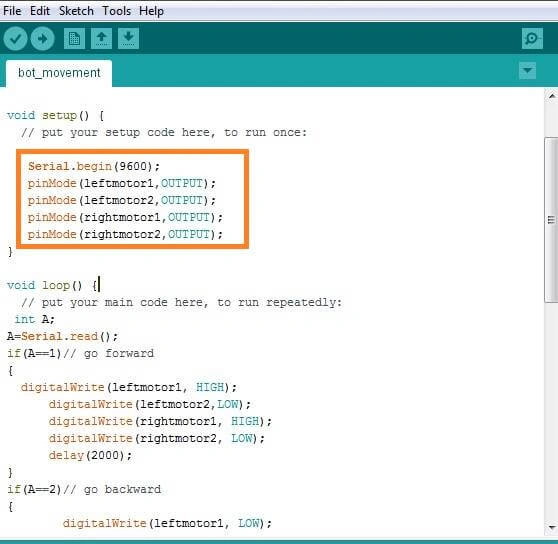Click the 'if(A==1)// go forward' line
This screenshot has height=544, width=558.
click(80, 353)
